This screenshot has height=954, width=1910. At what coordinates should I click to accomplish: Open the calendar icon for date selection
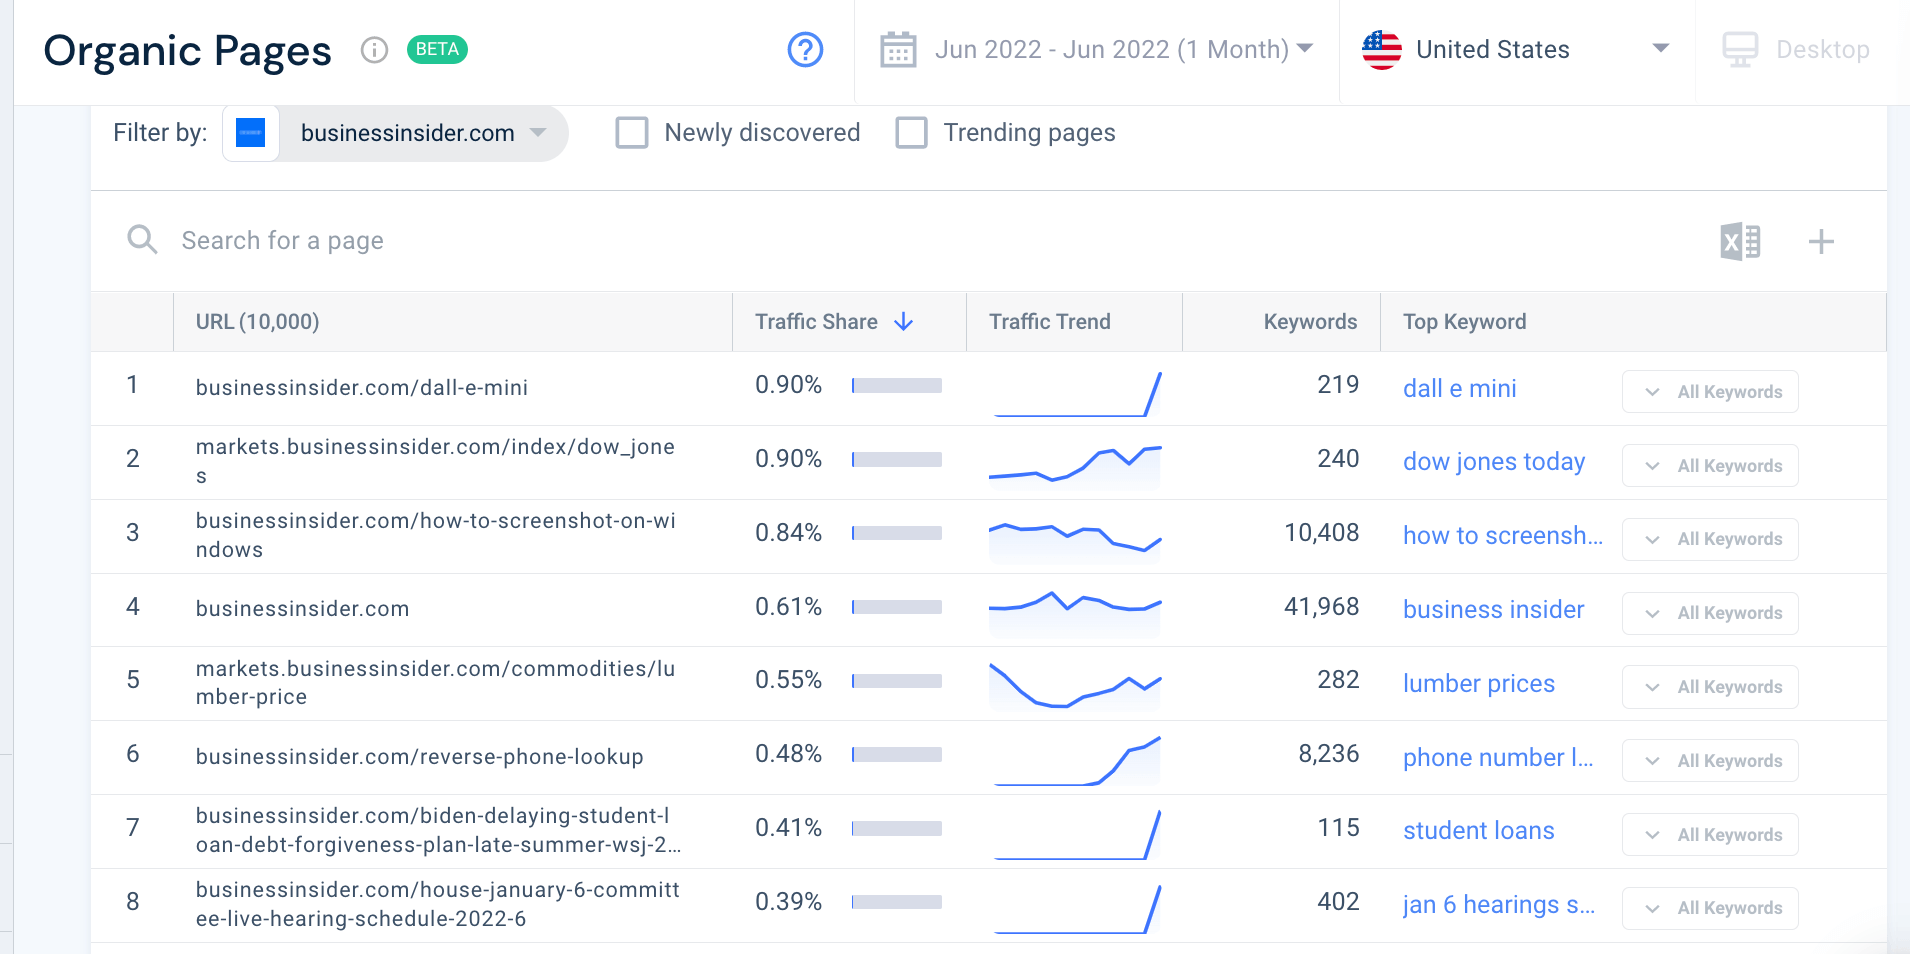897,49
